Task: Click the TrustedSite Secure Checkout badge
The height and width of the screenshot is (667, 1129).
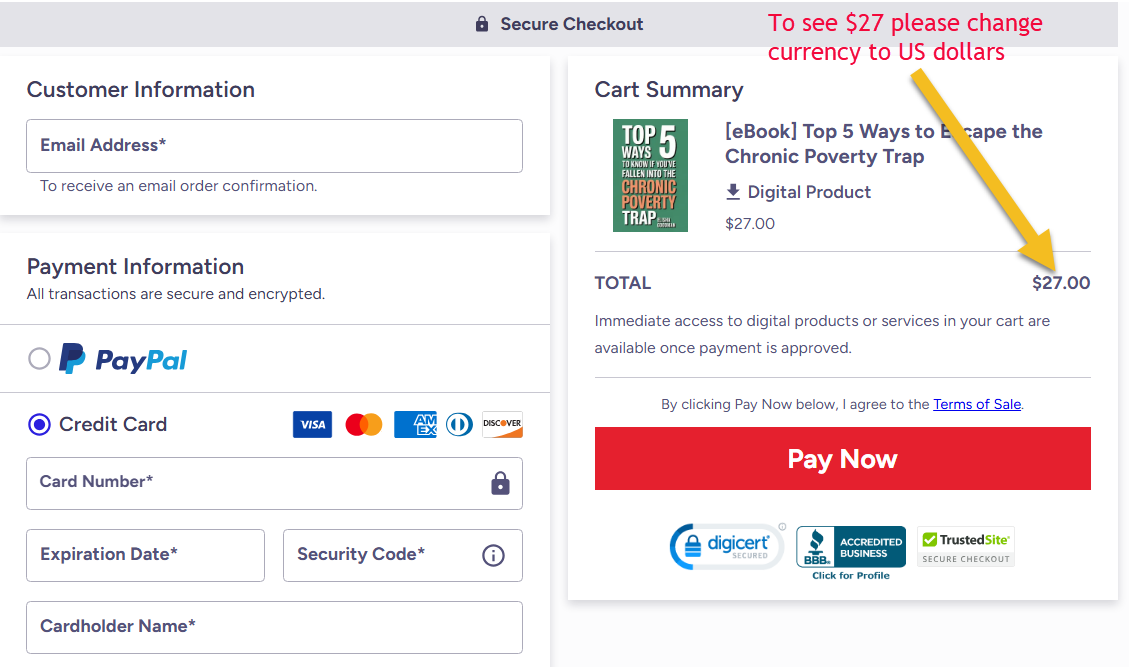Action: tap(966, 546)
